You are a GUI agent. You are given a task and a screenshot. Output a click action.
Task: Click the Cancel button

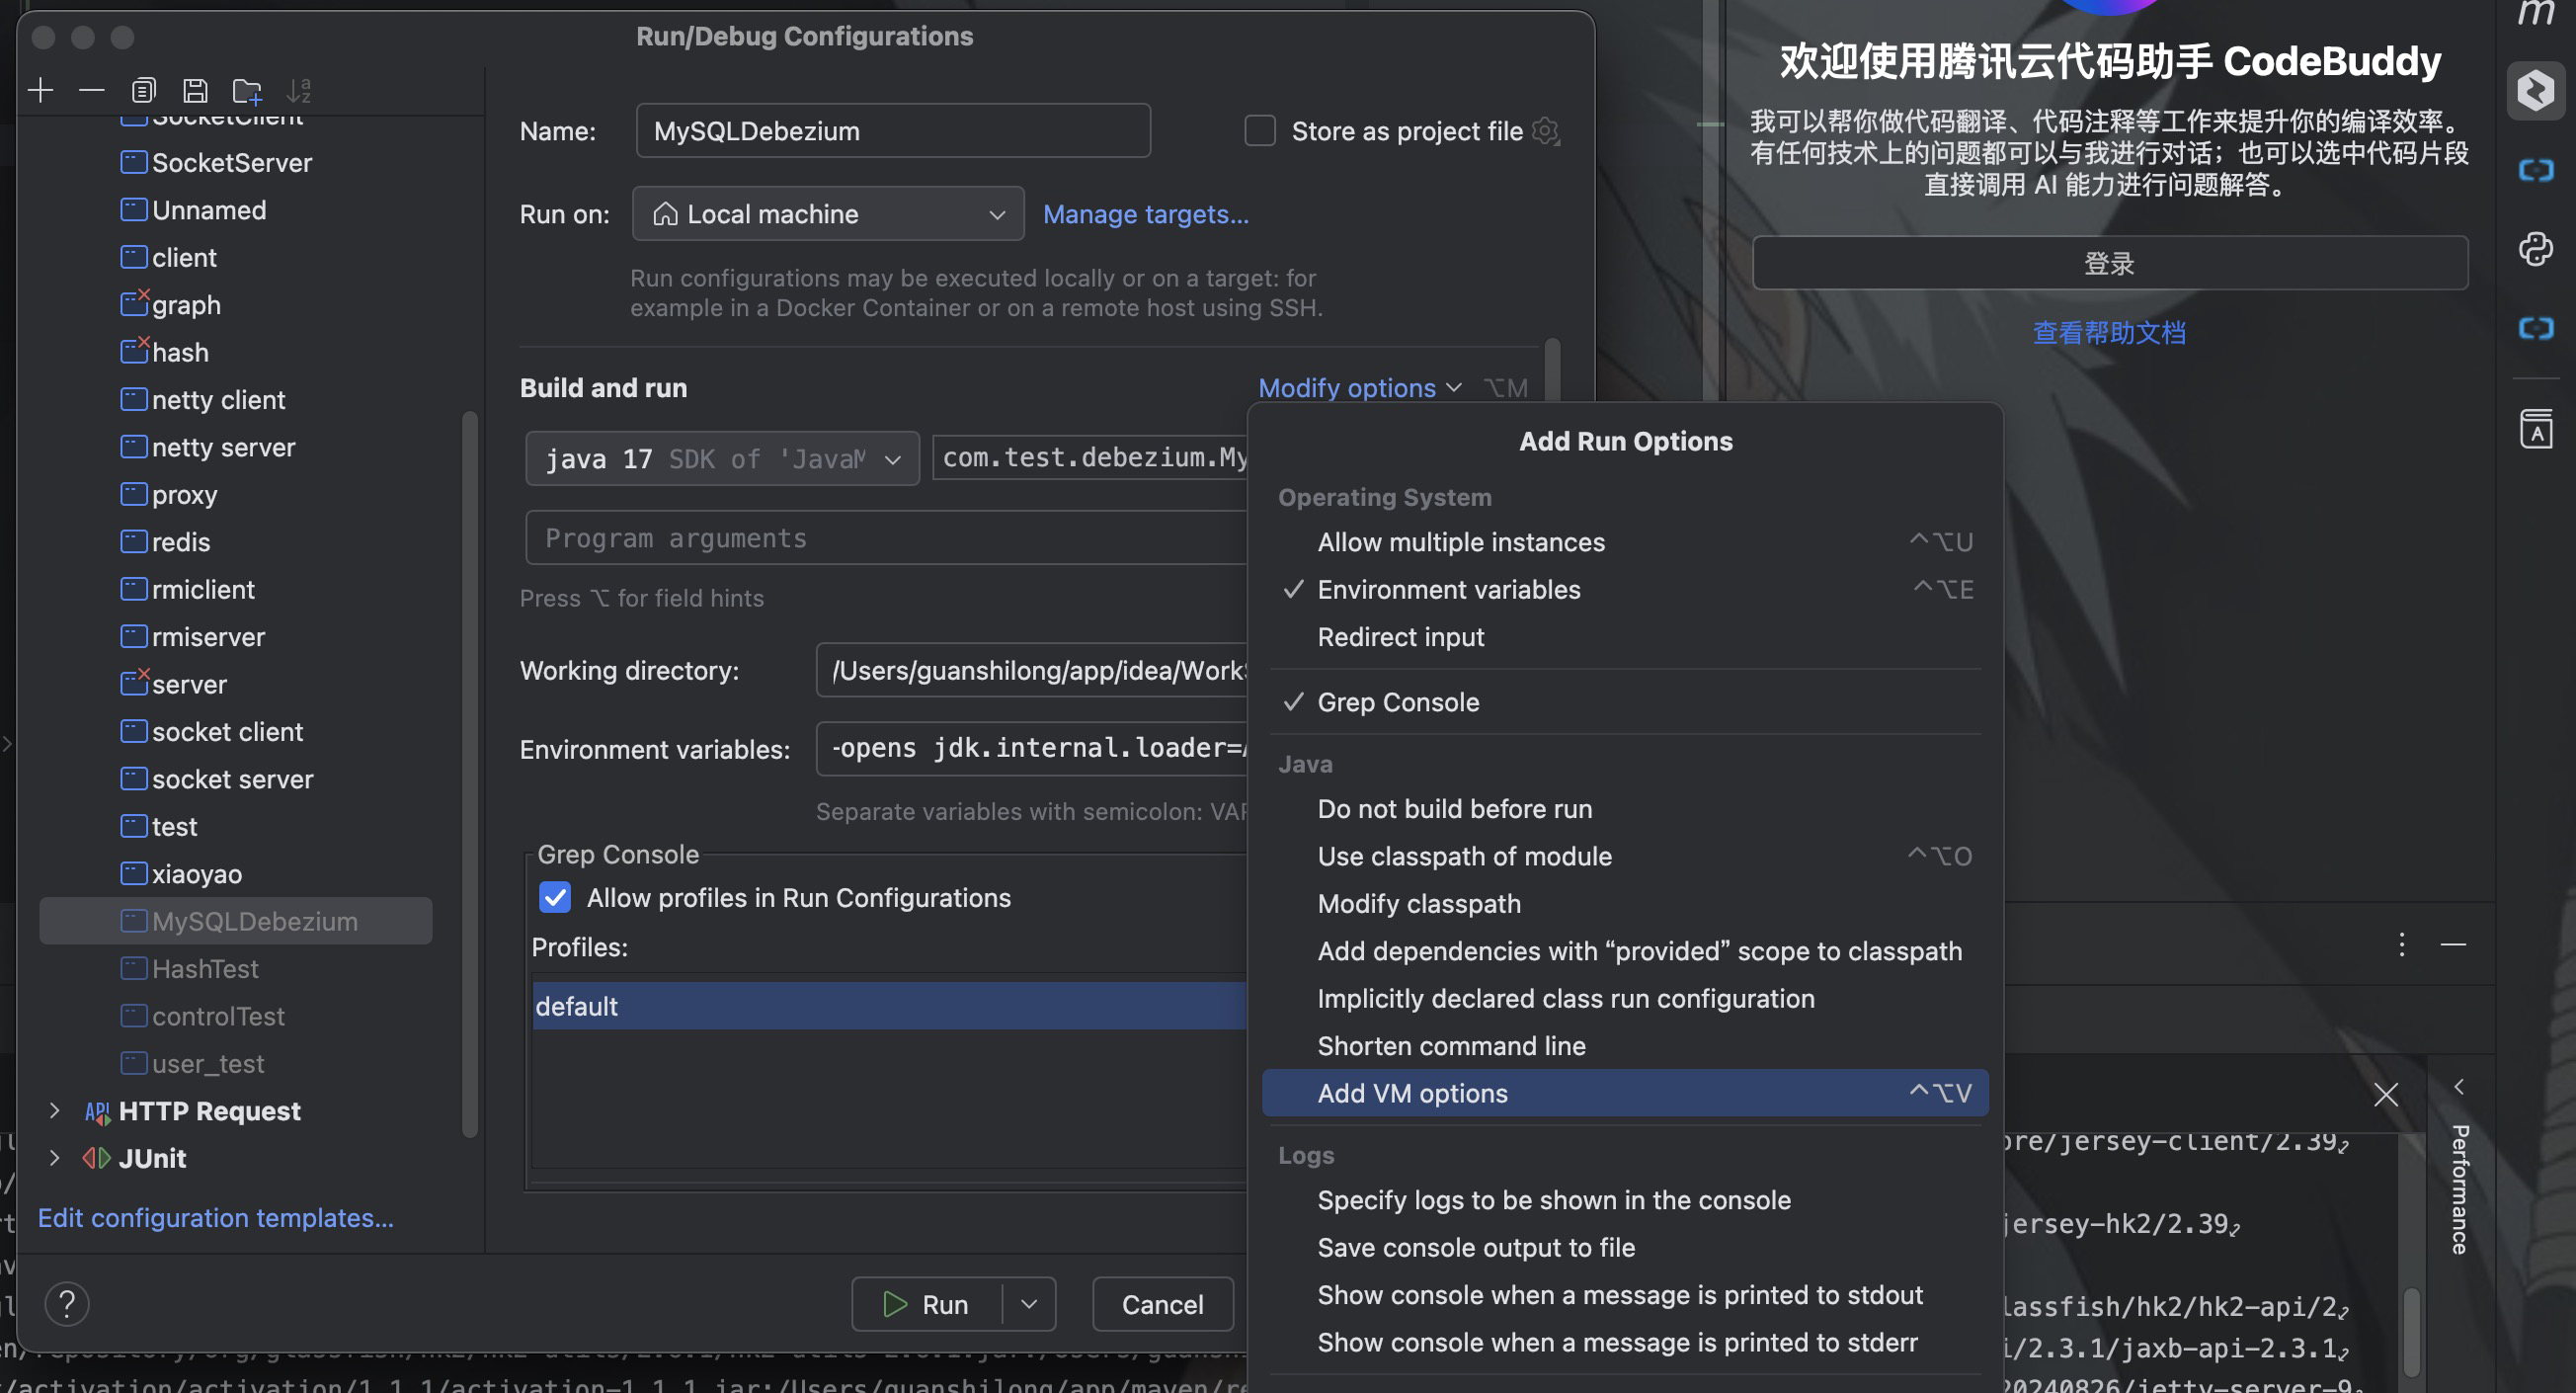tap(1162, 1304)
